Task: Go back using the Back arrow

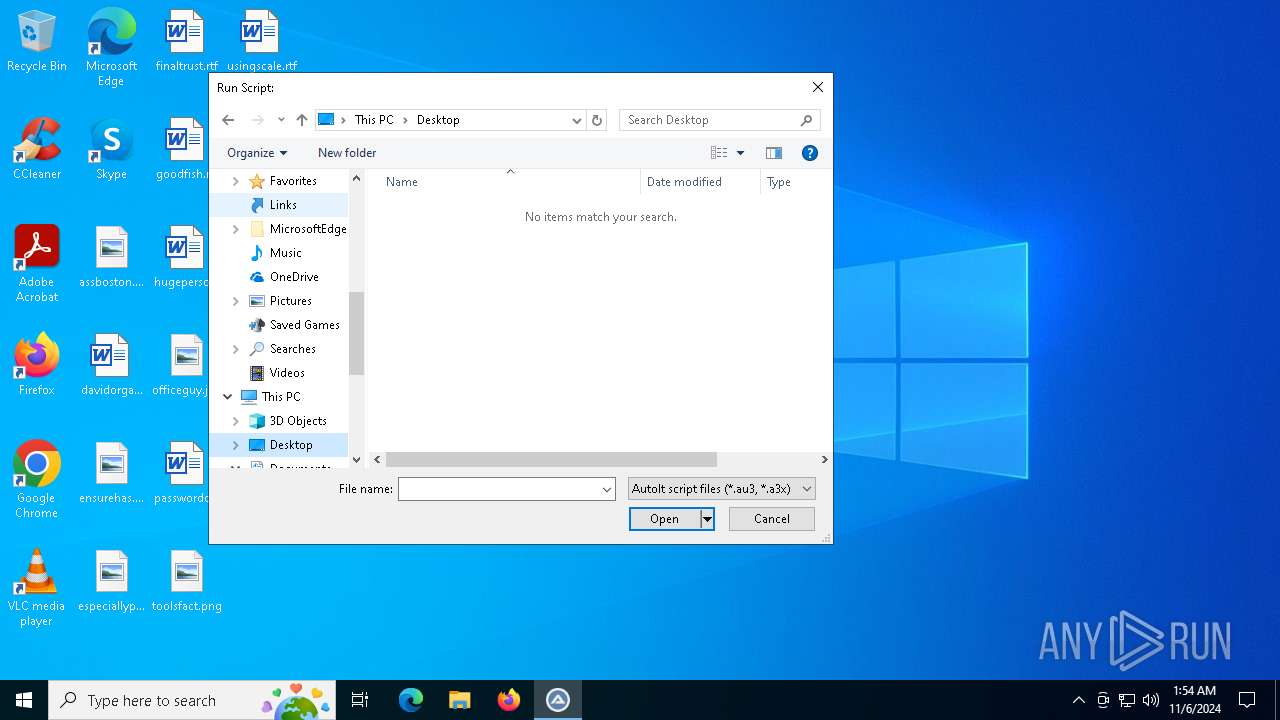Action: click(x=228, y=120)
